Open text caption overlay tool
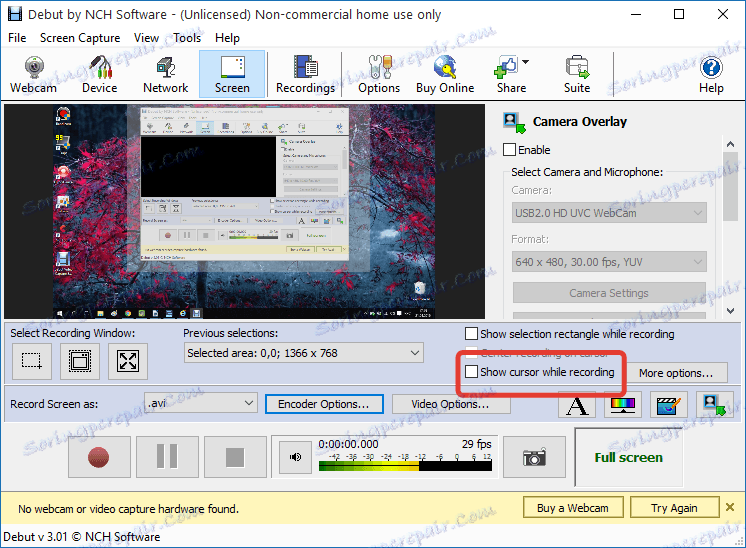This screenshot has width=746, height=548. [x=577, y=405]
